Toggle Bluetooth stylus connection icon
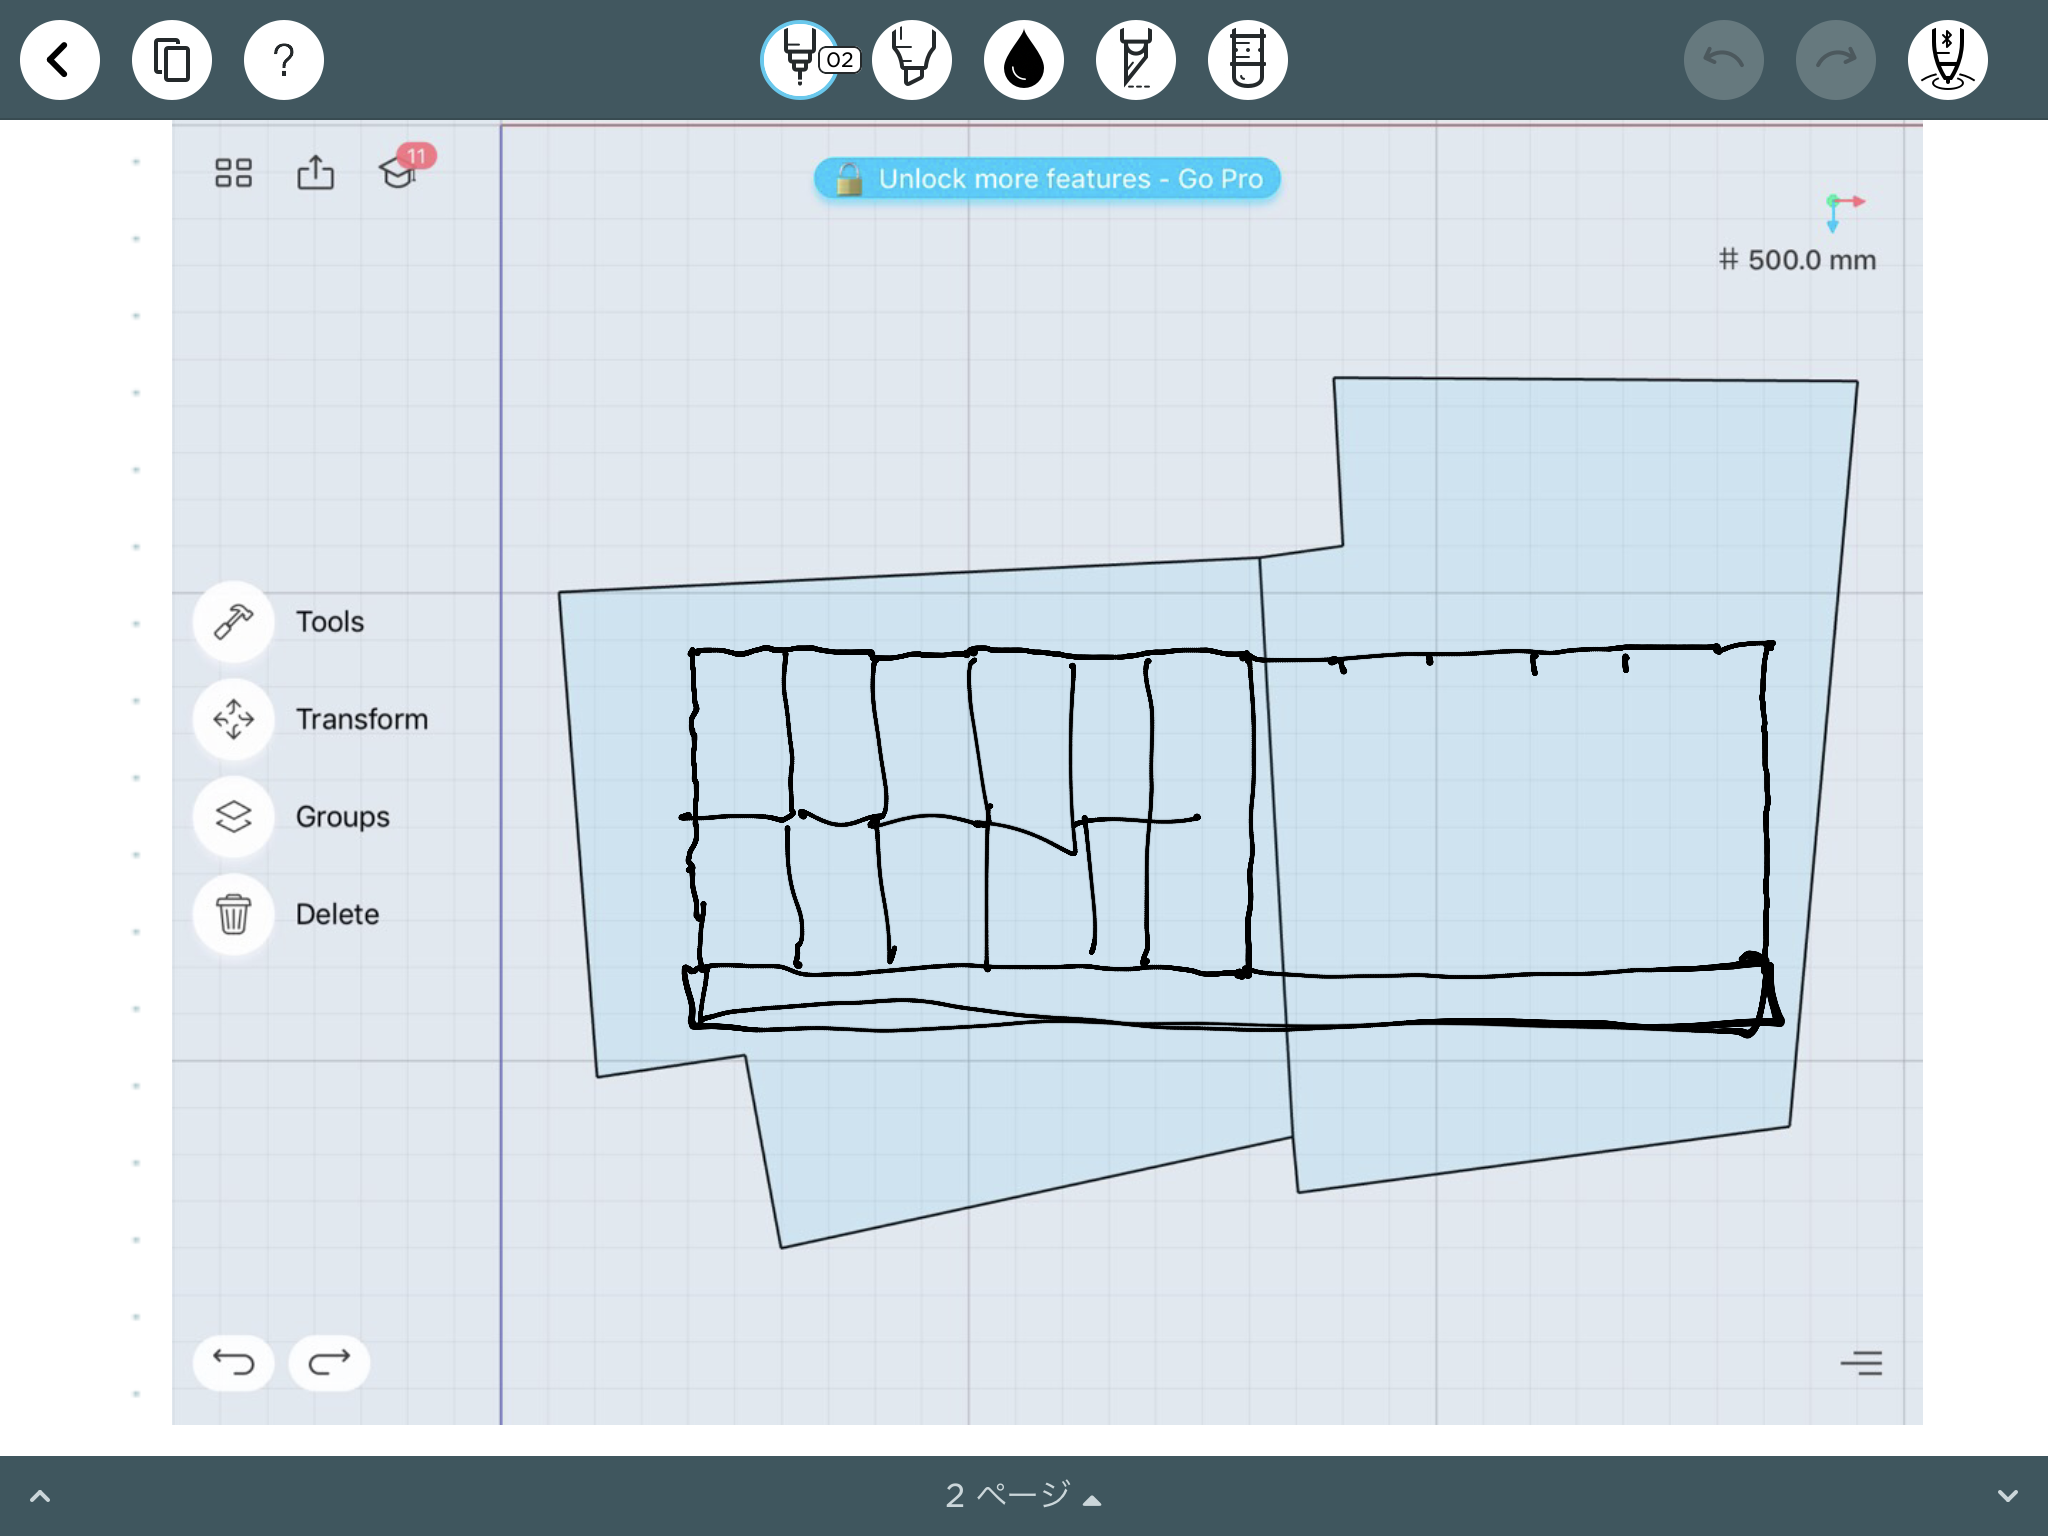The width and height of the screenshot is (2048, 1536). (x=1946, y=60)
